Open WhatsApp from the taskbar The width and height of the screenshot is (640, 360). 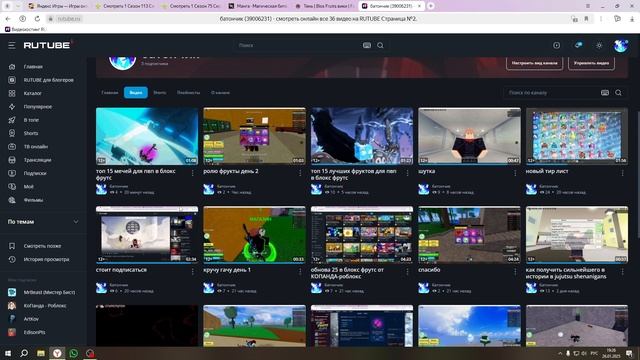coord(73,353)
